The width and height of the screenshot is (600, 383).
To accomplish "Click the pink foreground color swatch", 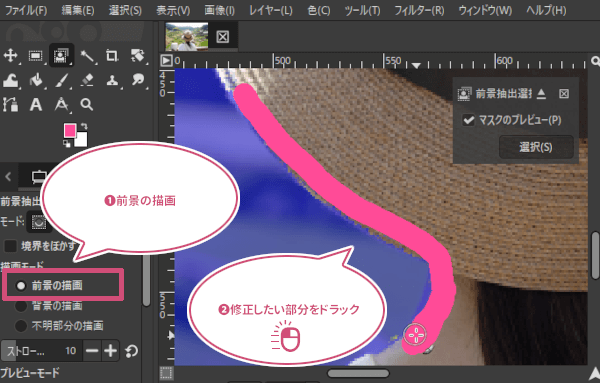I will (x=70, y=130).
